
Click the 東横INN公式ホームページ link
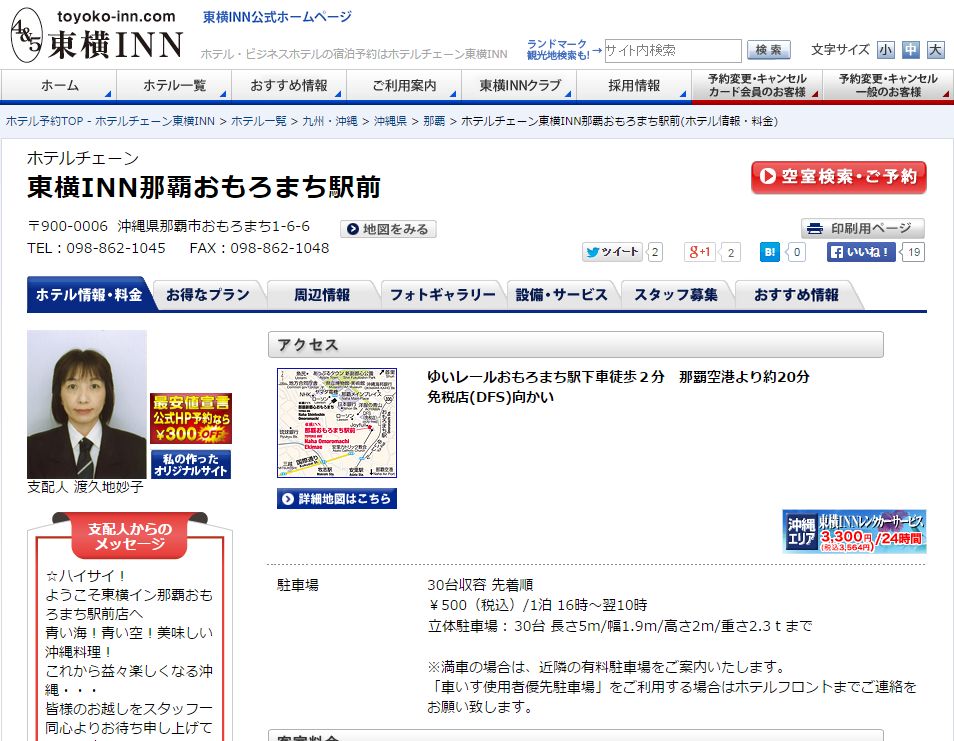coord(277,17)
